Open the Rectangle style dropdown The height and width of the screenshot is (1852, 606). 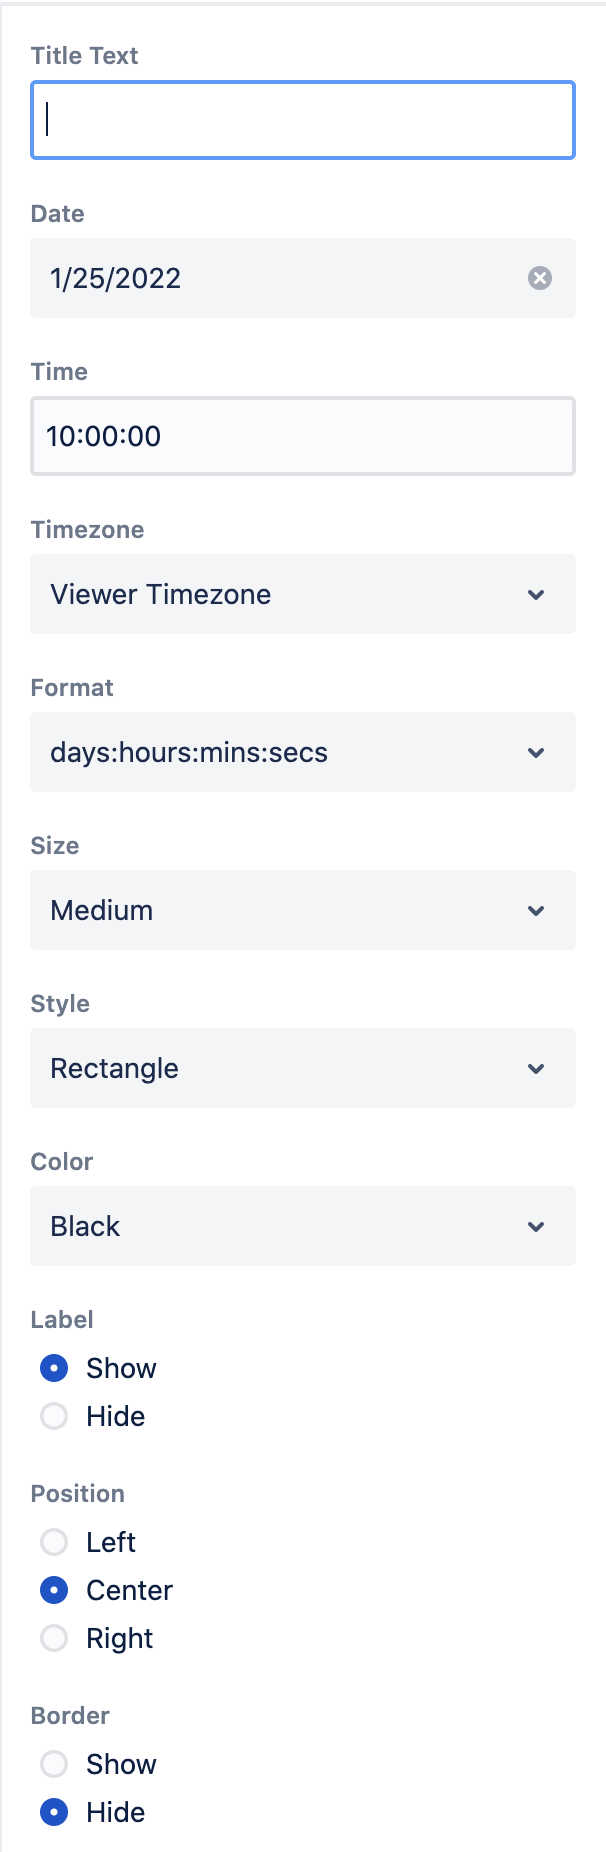pos(280,1068)
